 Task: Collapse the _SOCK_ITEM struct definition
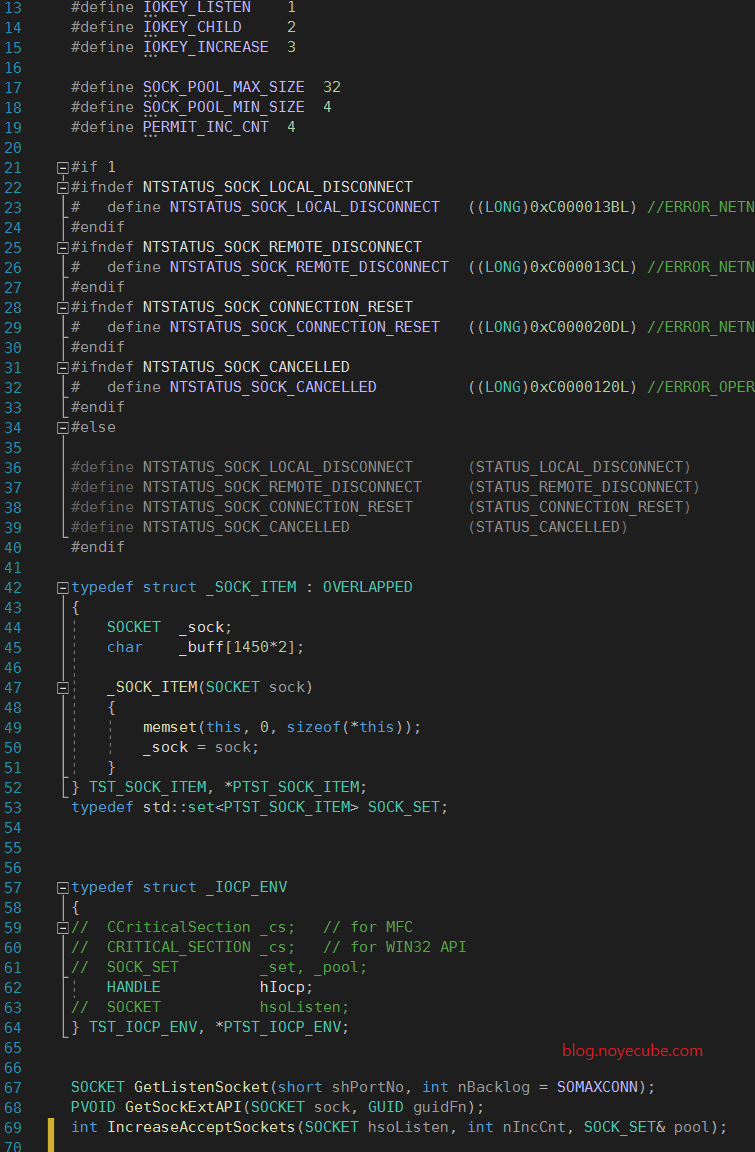point(62,588)
